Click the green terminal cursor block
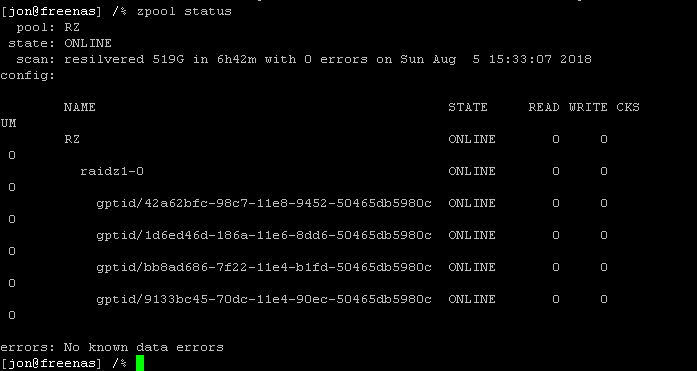The width and height of the screenshot is (697, 371). point(140,363)
